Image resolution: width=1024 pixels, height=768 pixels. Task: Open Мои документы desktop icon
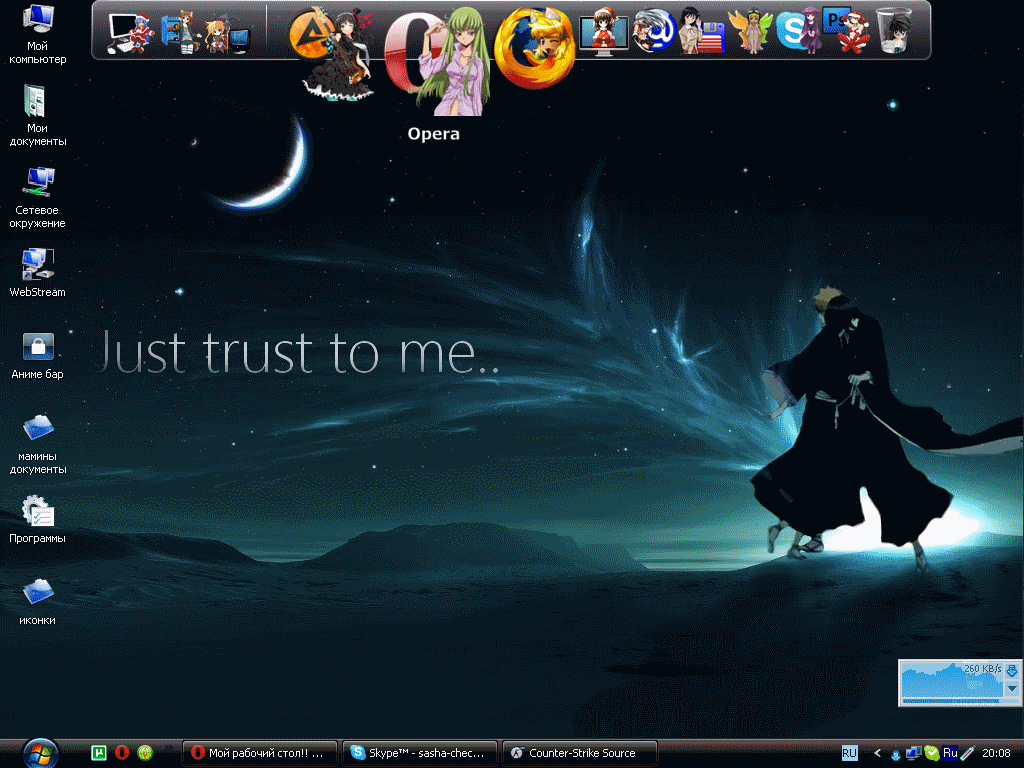click(37, 116)
